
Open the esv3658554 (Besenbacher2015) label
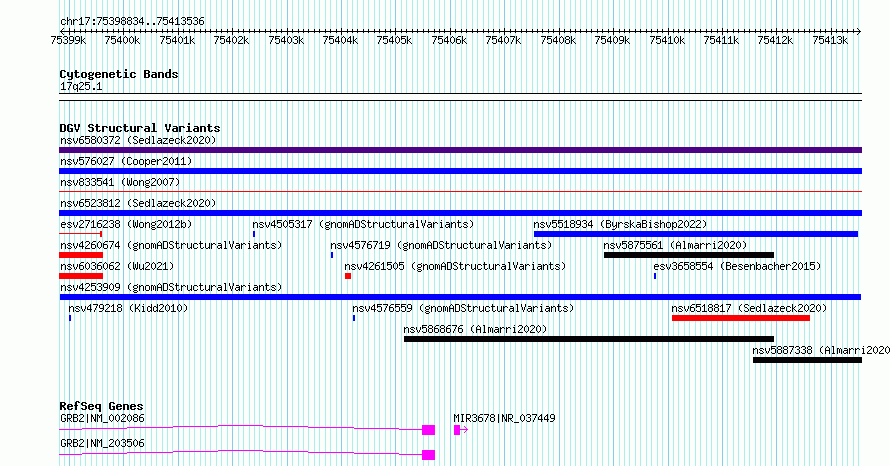(x=737, y=266)
